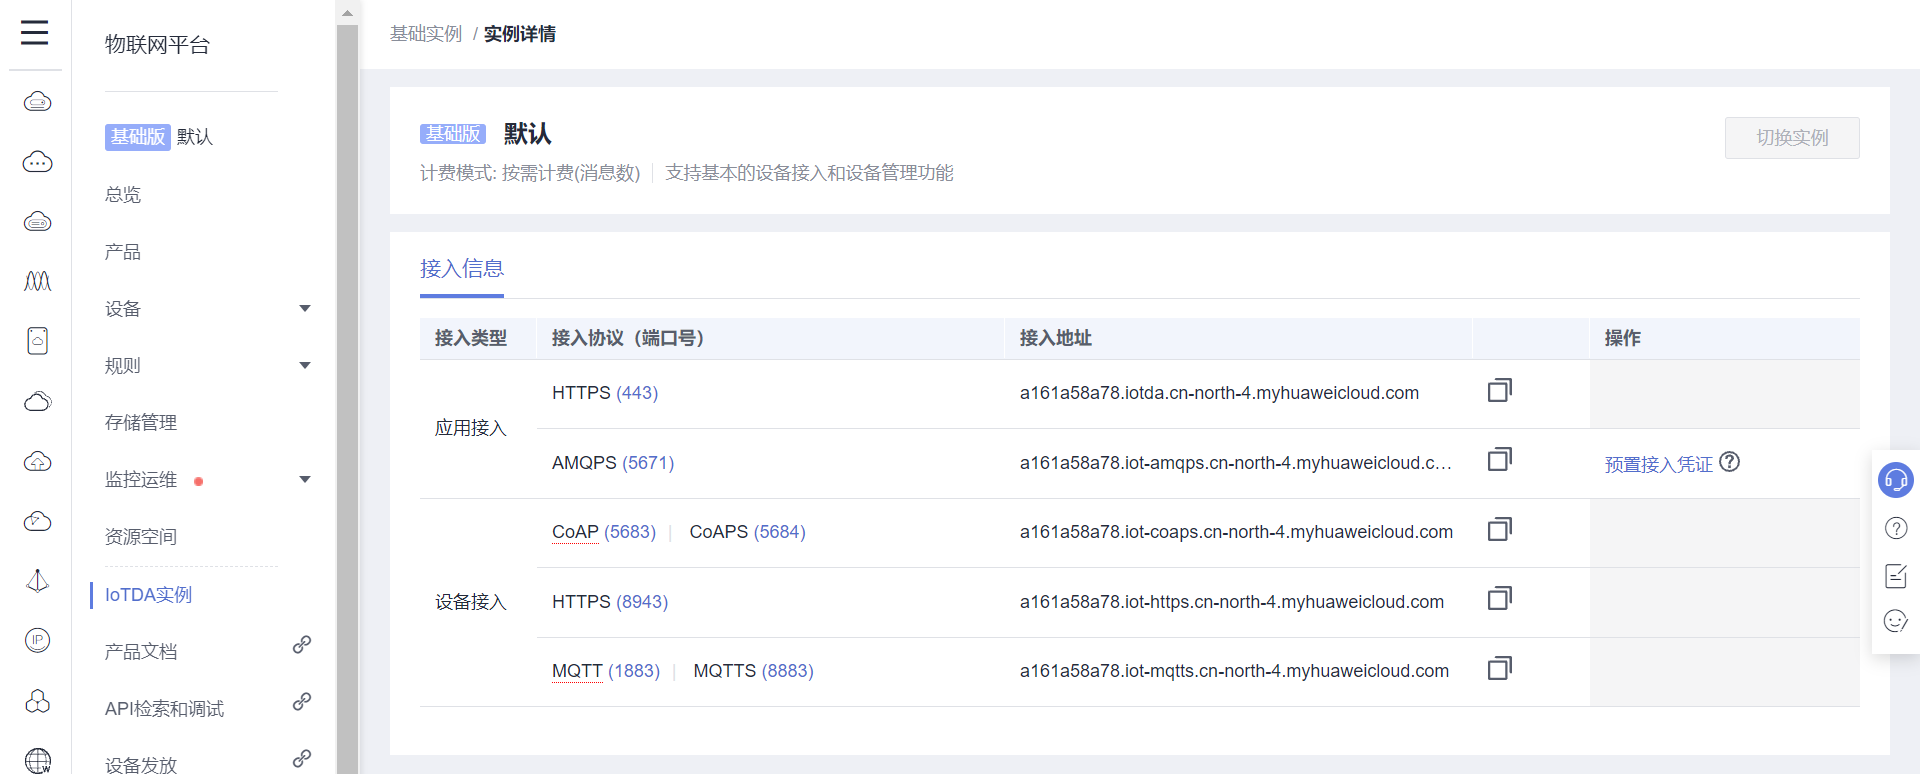Image resolution: width=1920 pixels, height=774 pixels.
Task: Open 总览 in the sidebar
Action: (123, 195)
